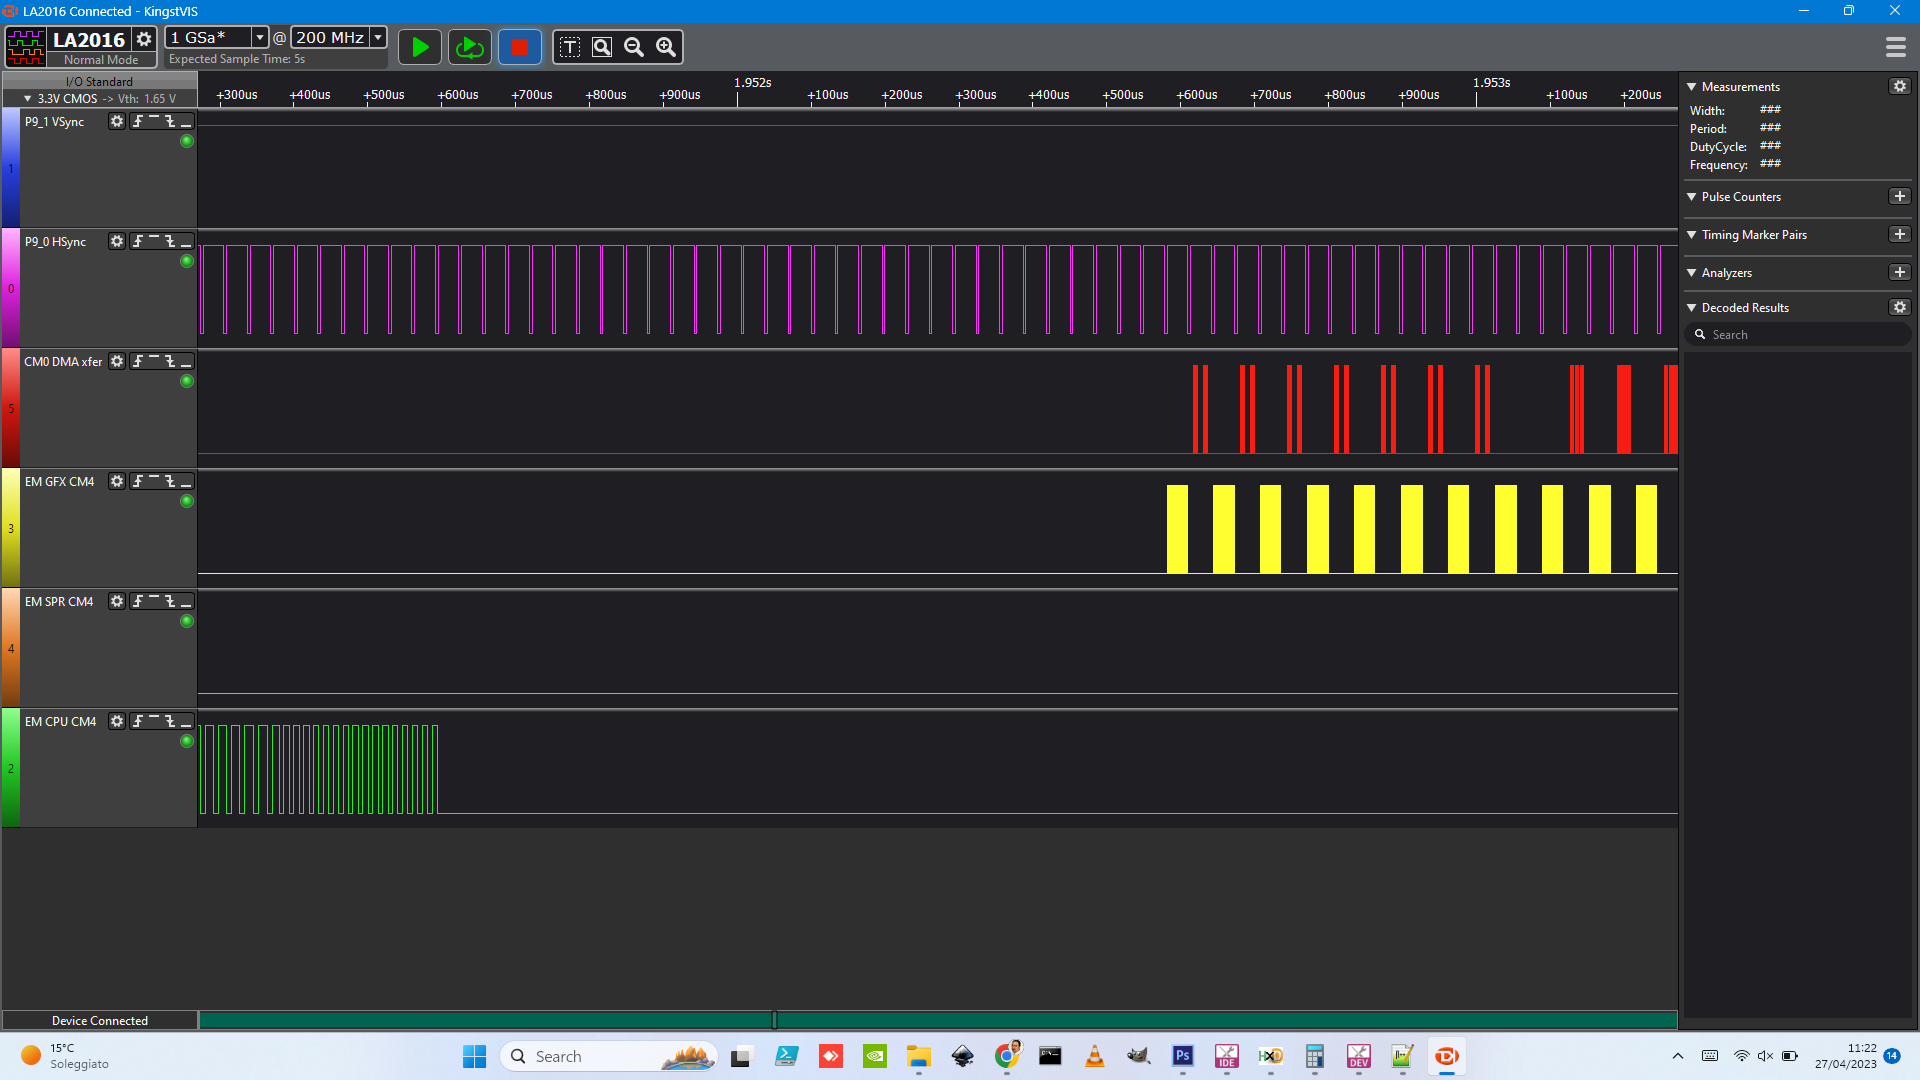Start single capture with green play button
The width and height of the screenshot is (1920, 1080).
point(420,47)
